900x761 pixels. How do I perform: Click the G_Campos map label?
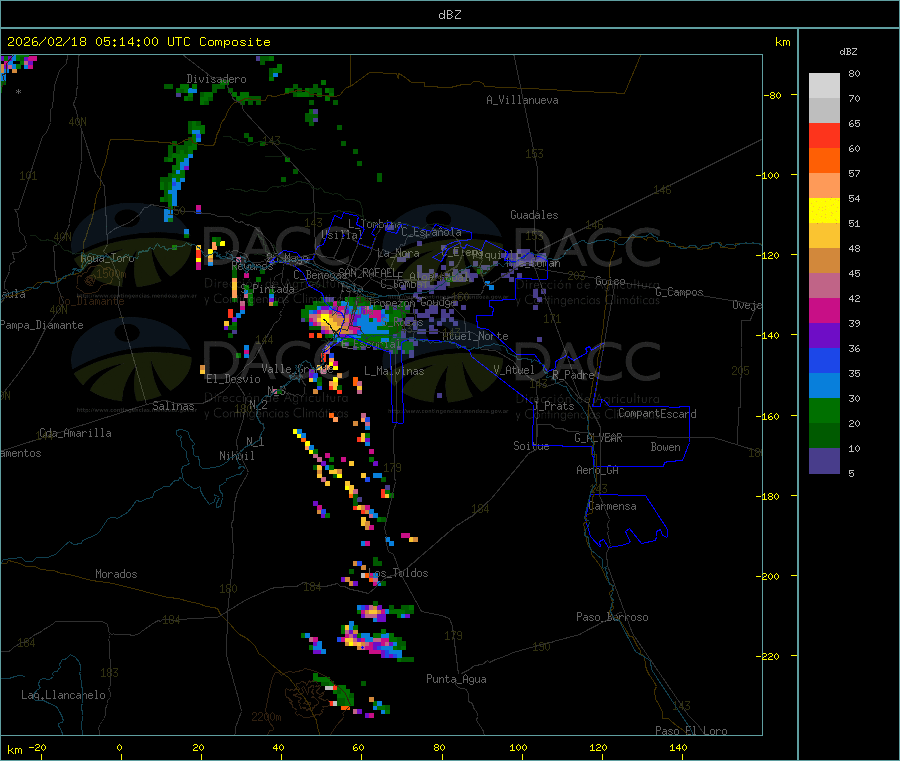click(679, 292)
